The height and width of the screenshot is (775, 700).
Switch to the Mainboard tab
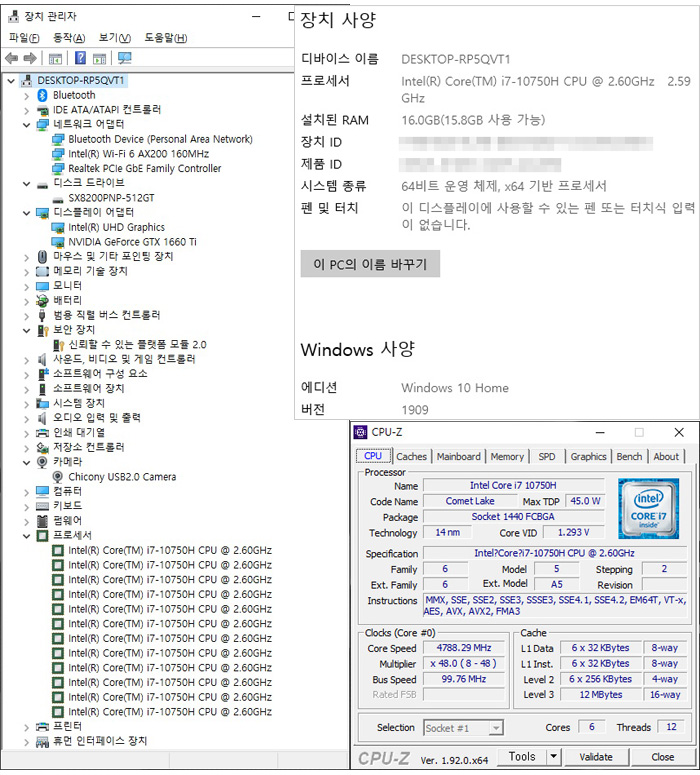458,456
